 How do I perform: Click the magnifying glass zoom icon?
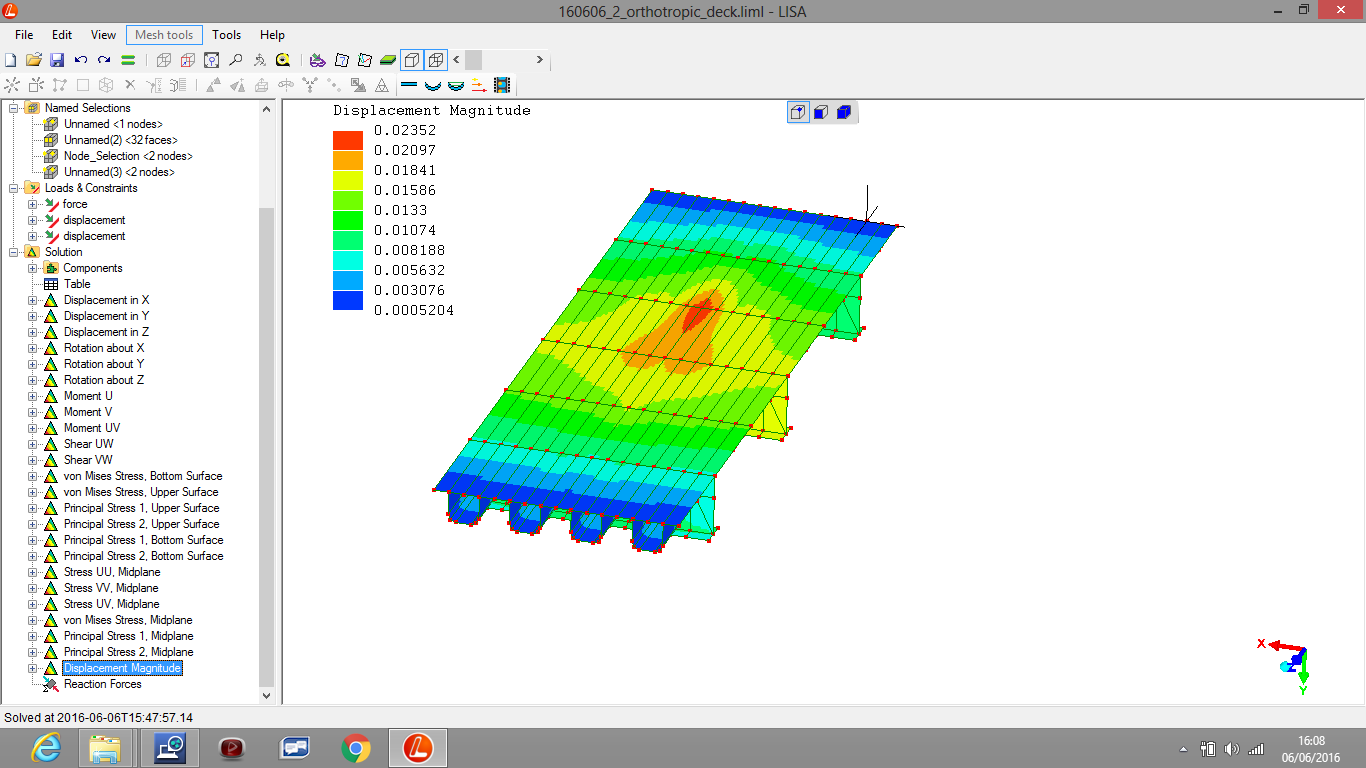tap(235, 60)
